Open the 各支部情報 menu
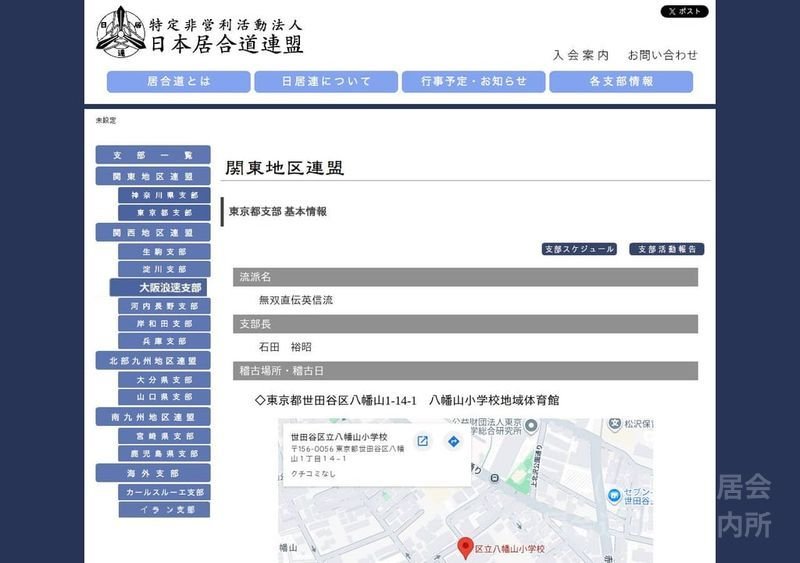Screen dimensions: 800x563 click(x=621, y=82)
